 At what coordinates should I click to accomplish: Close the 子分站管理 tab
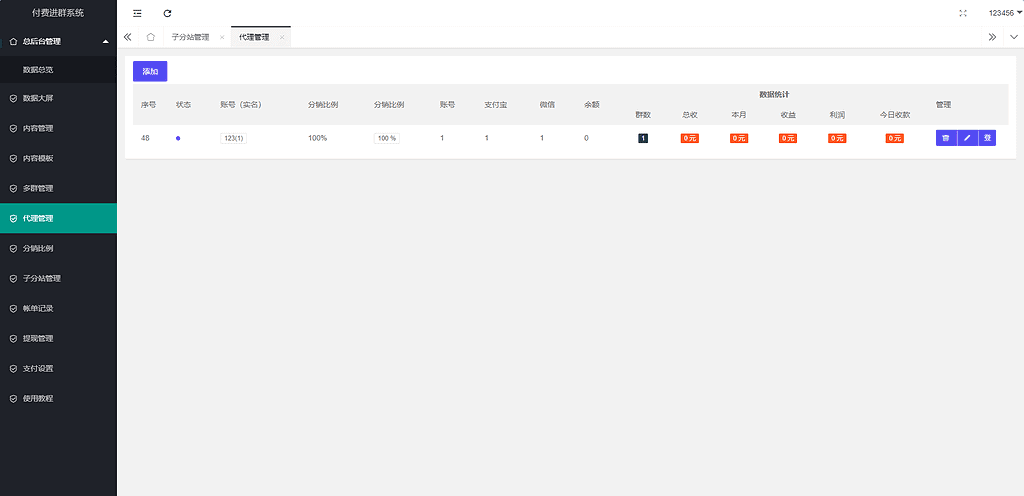click(x=221, y=37)
